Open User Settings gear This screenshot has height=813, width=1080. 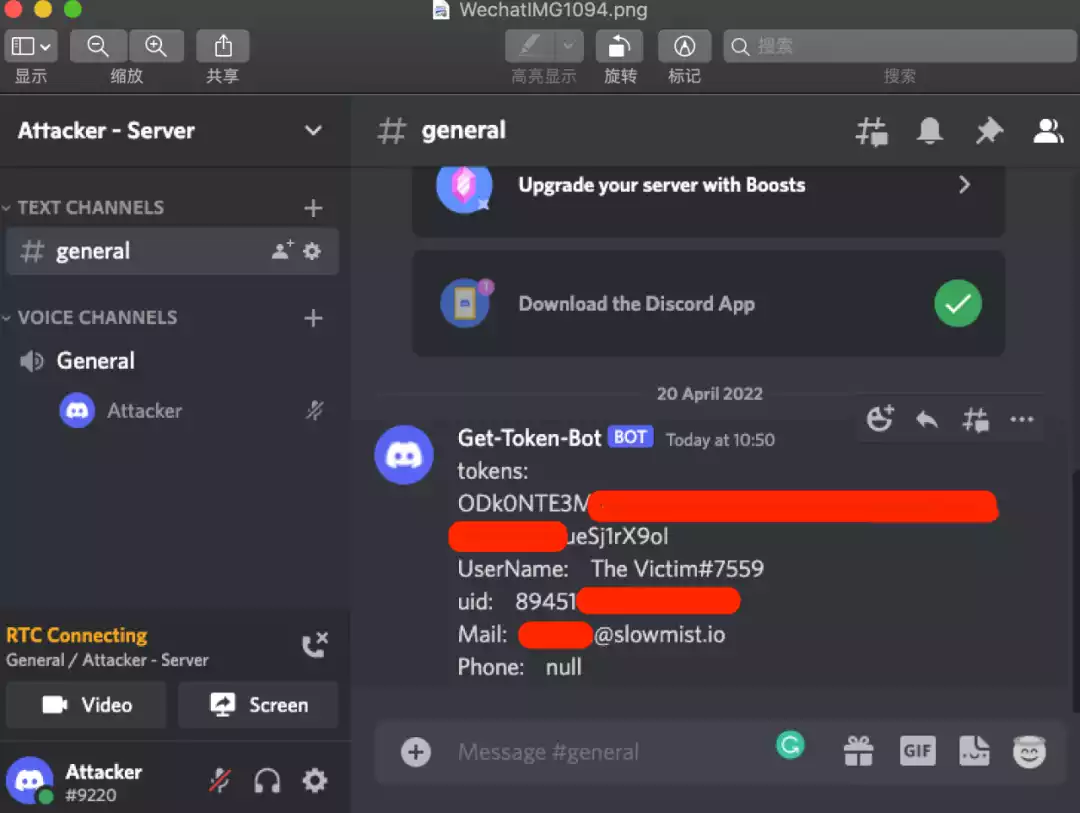[x=315, y=781]
